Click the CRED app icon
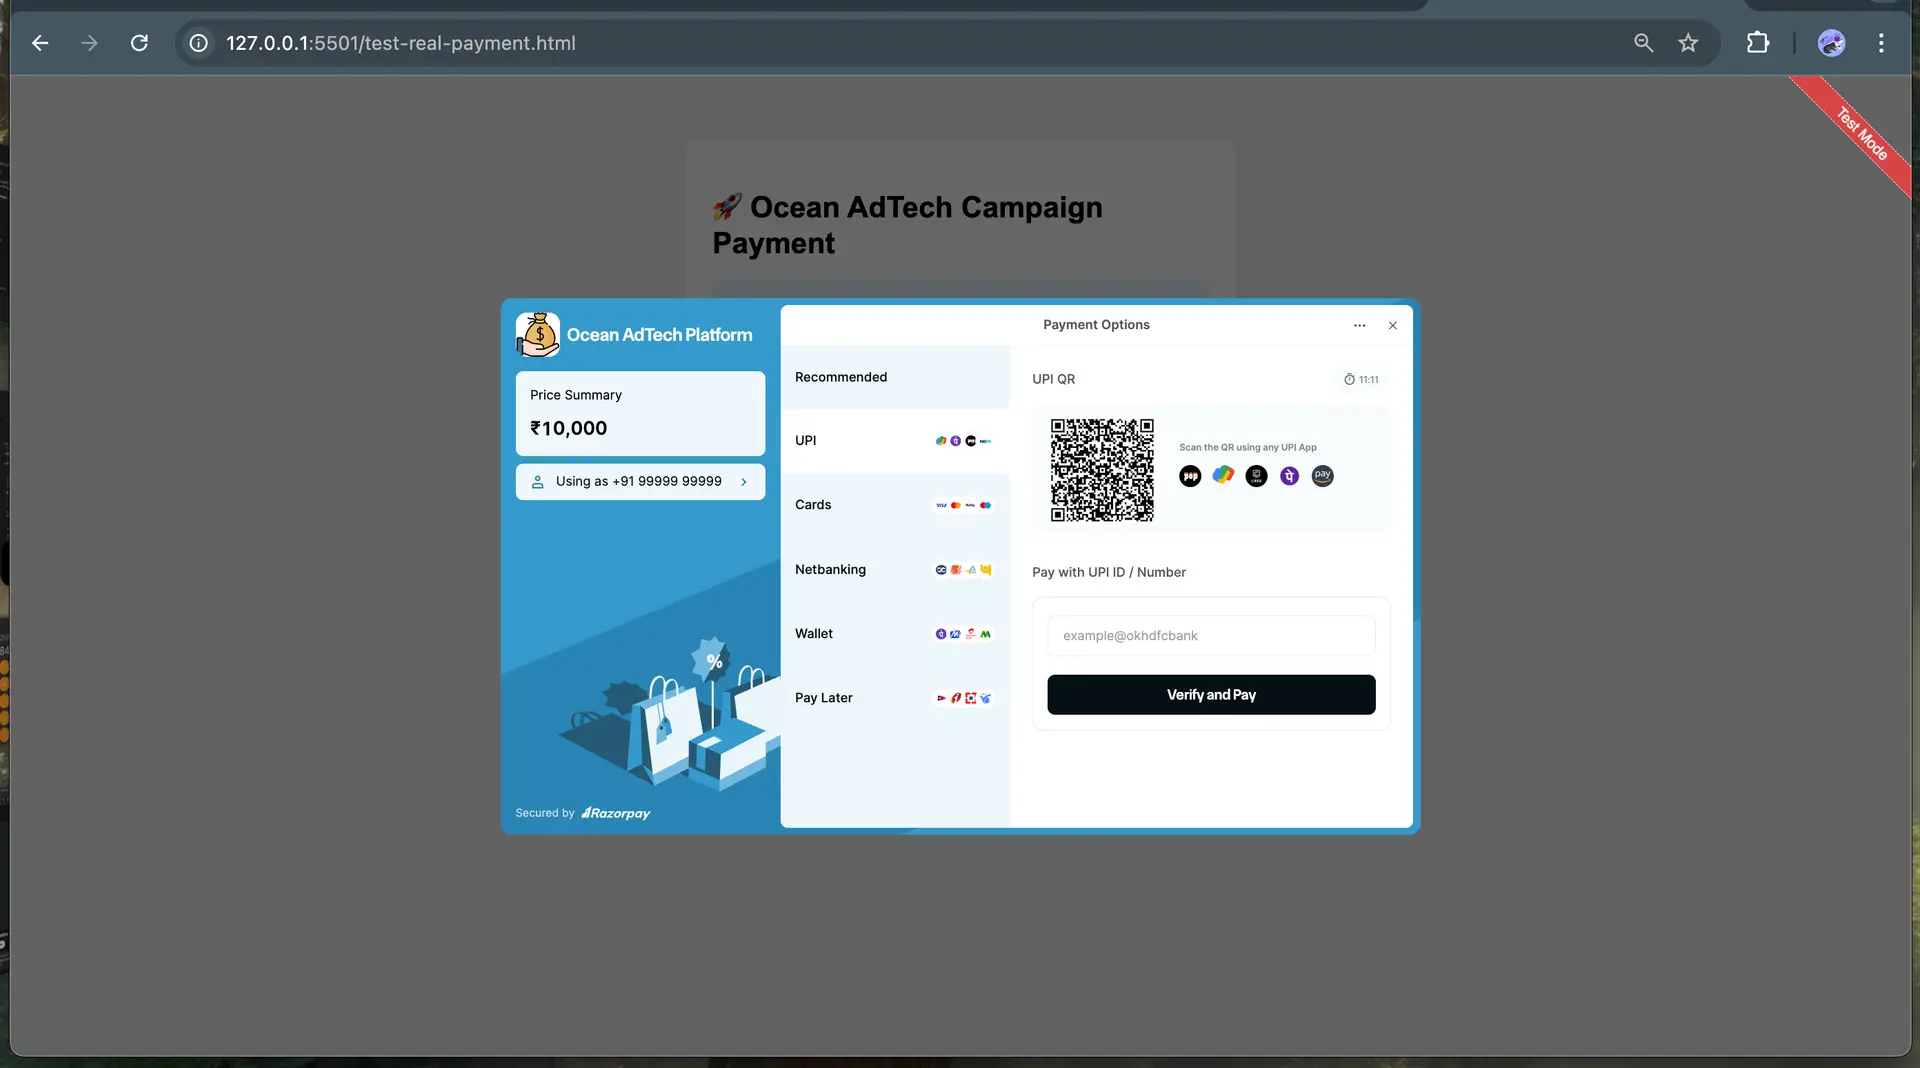1920x1068 pixels. pos(1256,477)
